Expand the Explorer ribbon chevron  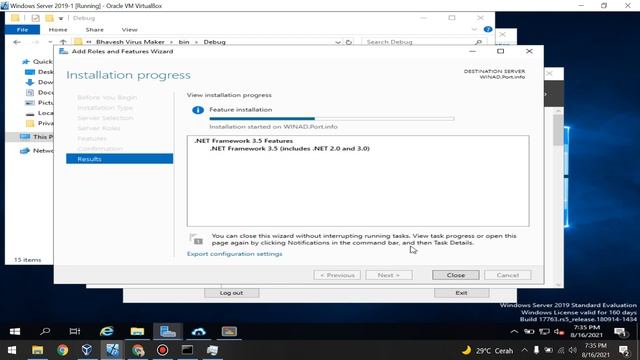click(x=474, y=29)
